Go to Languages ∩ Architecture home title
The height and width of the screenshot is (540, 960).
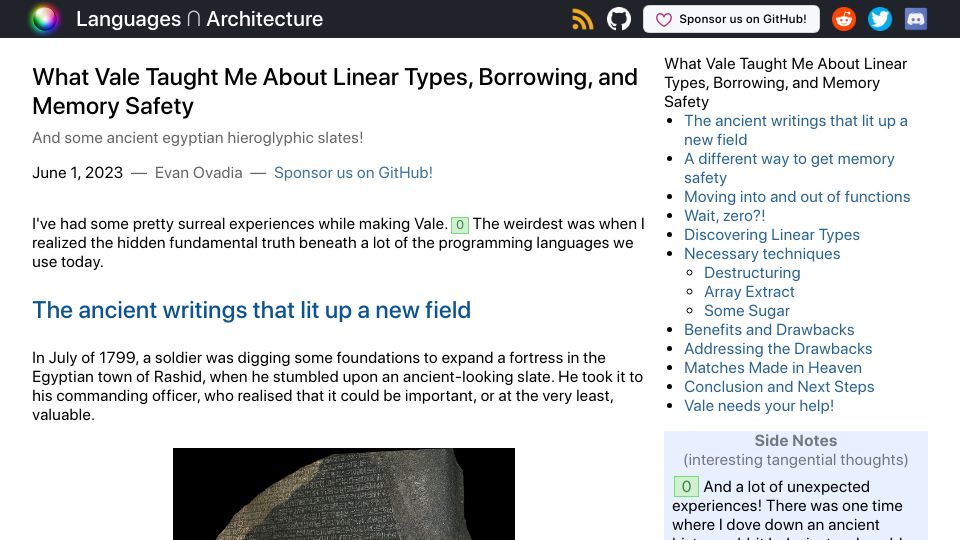[199, 19]
